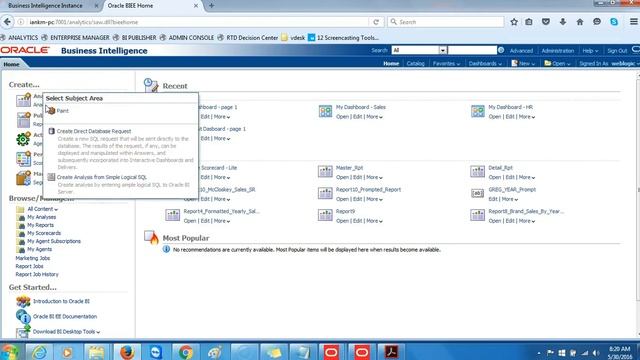Open My Agent Subscriptions
640x360 pixels.
point(53,241)
